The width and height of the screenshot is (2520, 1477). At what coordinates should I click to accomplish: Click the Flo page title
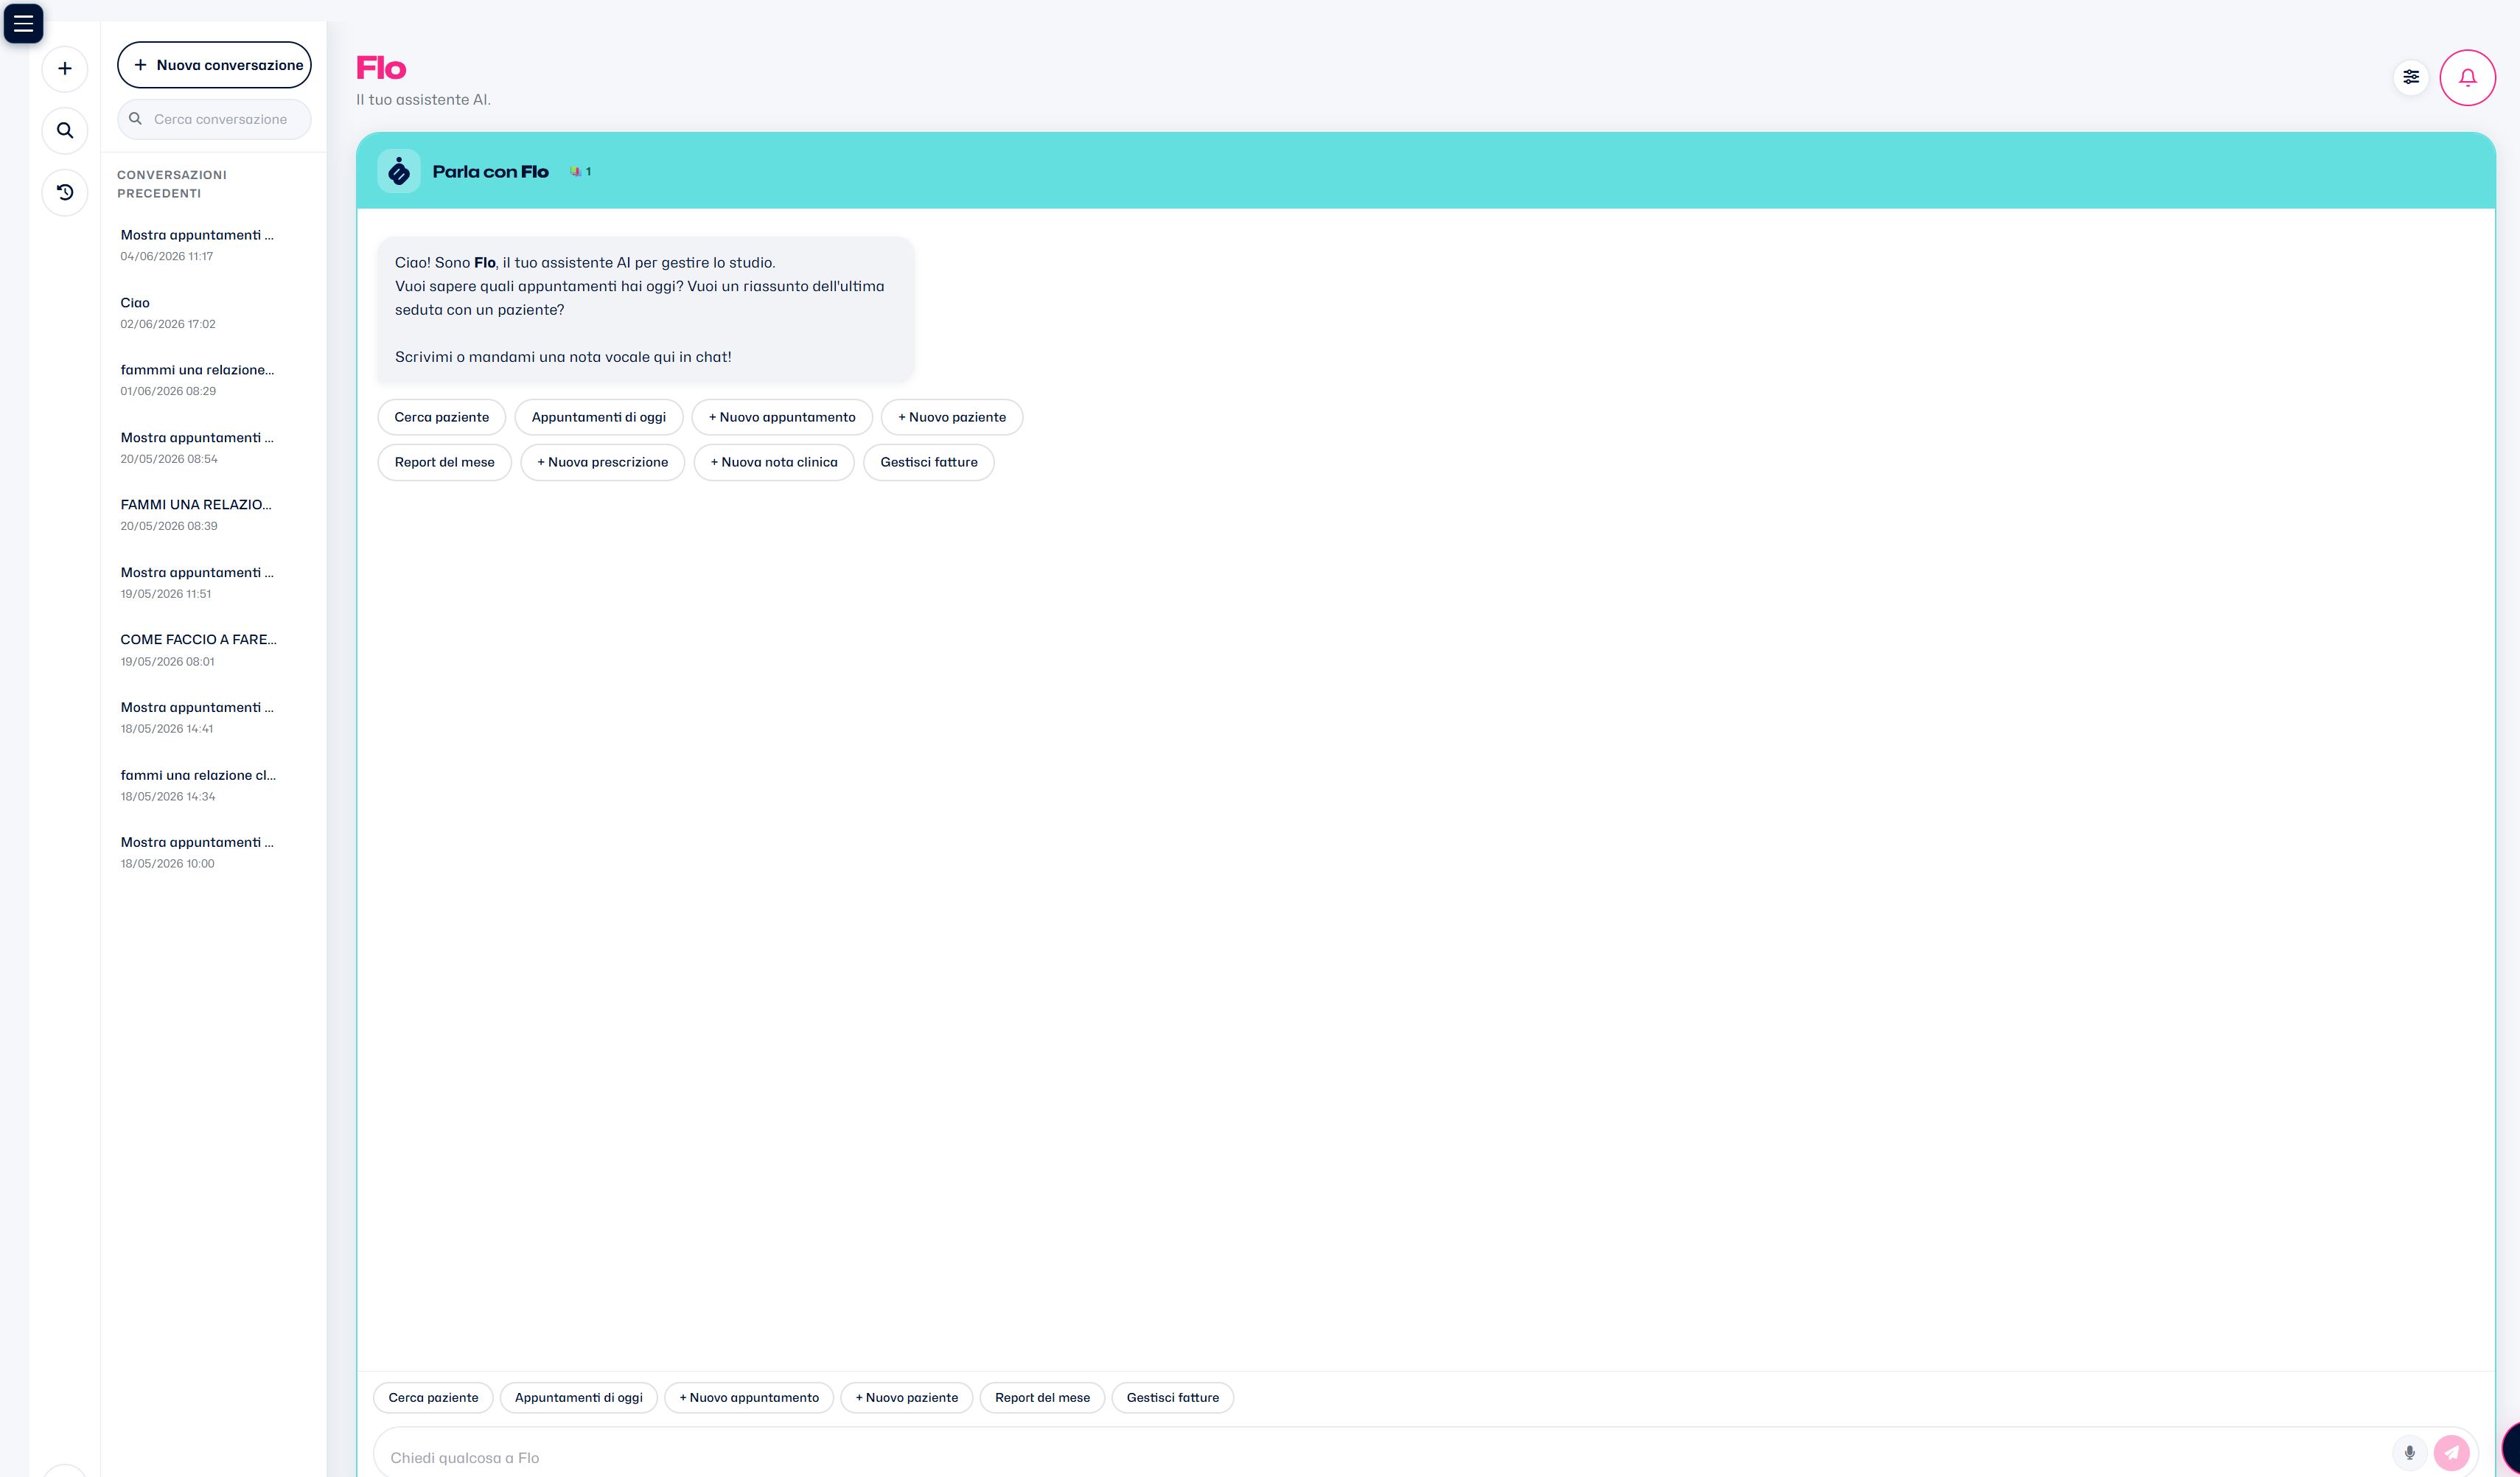[381, 68]
